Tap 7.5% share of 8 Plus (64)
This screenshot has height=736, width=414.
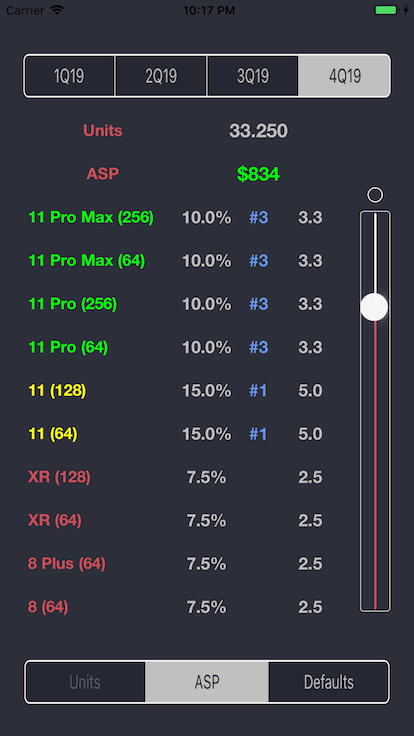coord(207,564)
